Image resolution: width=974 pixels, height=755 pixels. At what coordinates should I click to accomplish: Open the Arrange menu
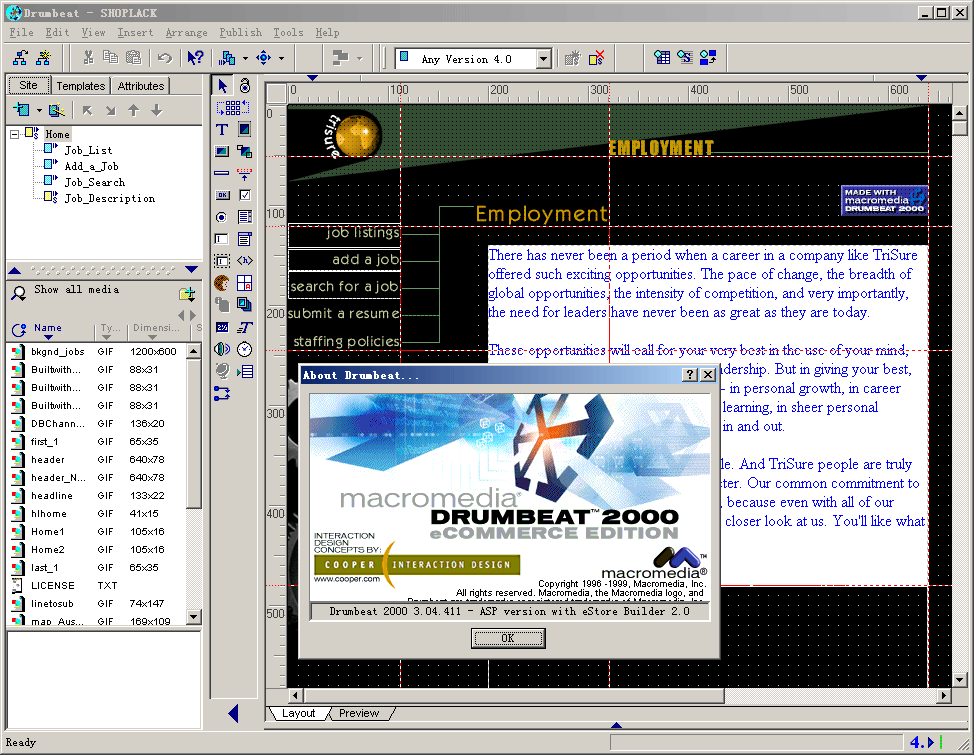186,33
